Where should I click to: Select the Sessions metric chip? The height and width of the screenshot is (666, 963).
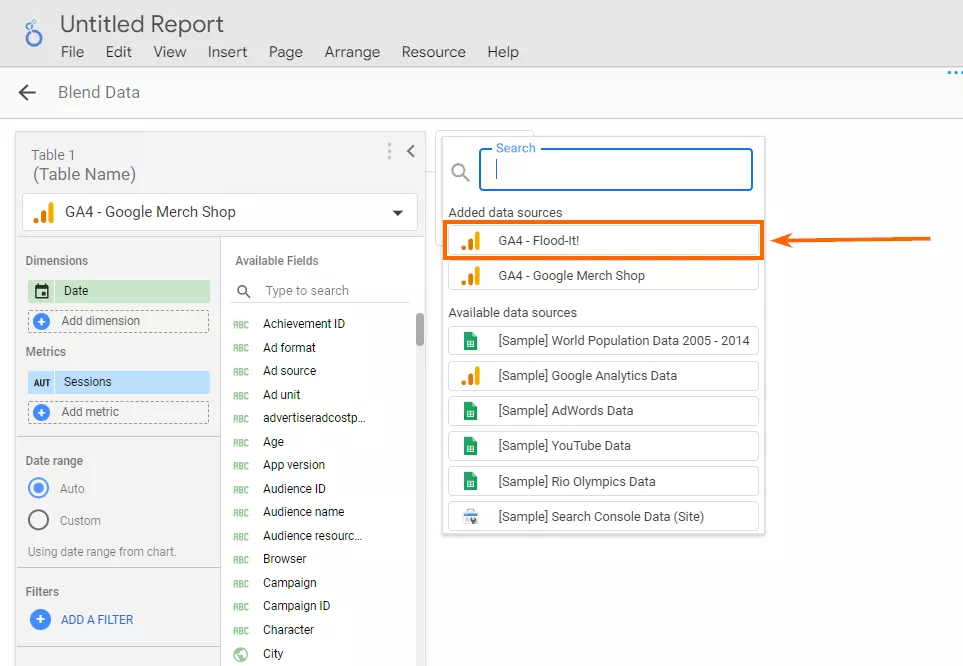coord(119,382)
